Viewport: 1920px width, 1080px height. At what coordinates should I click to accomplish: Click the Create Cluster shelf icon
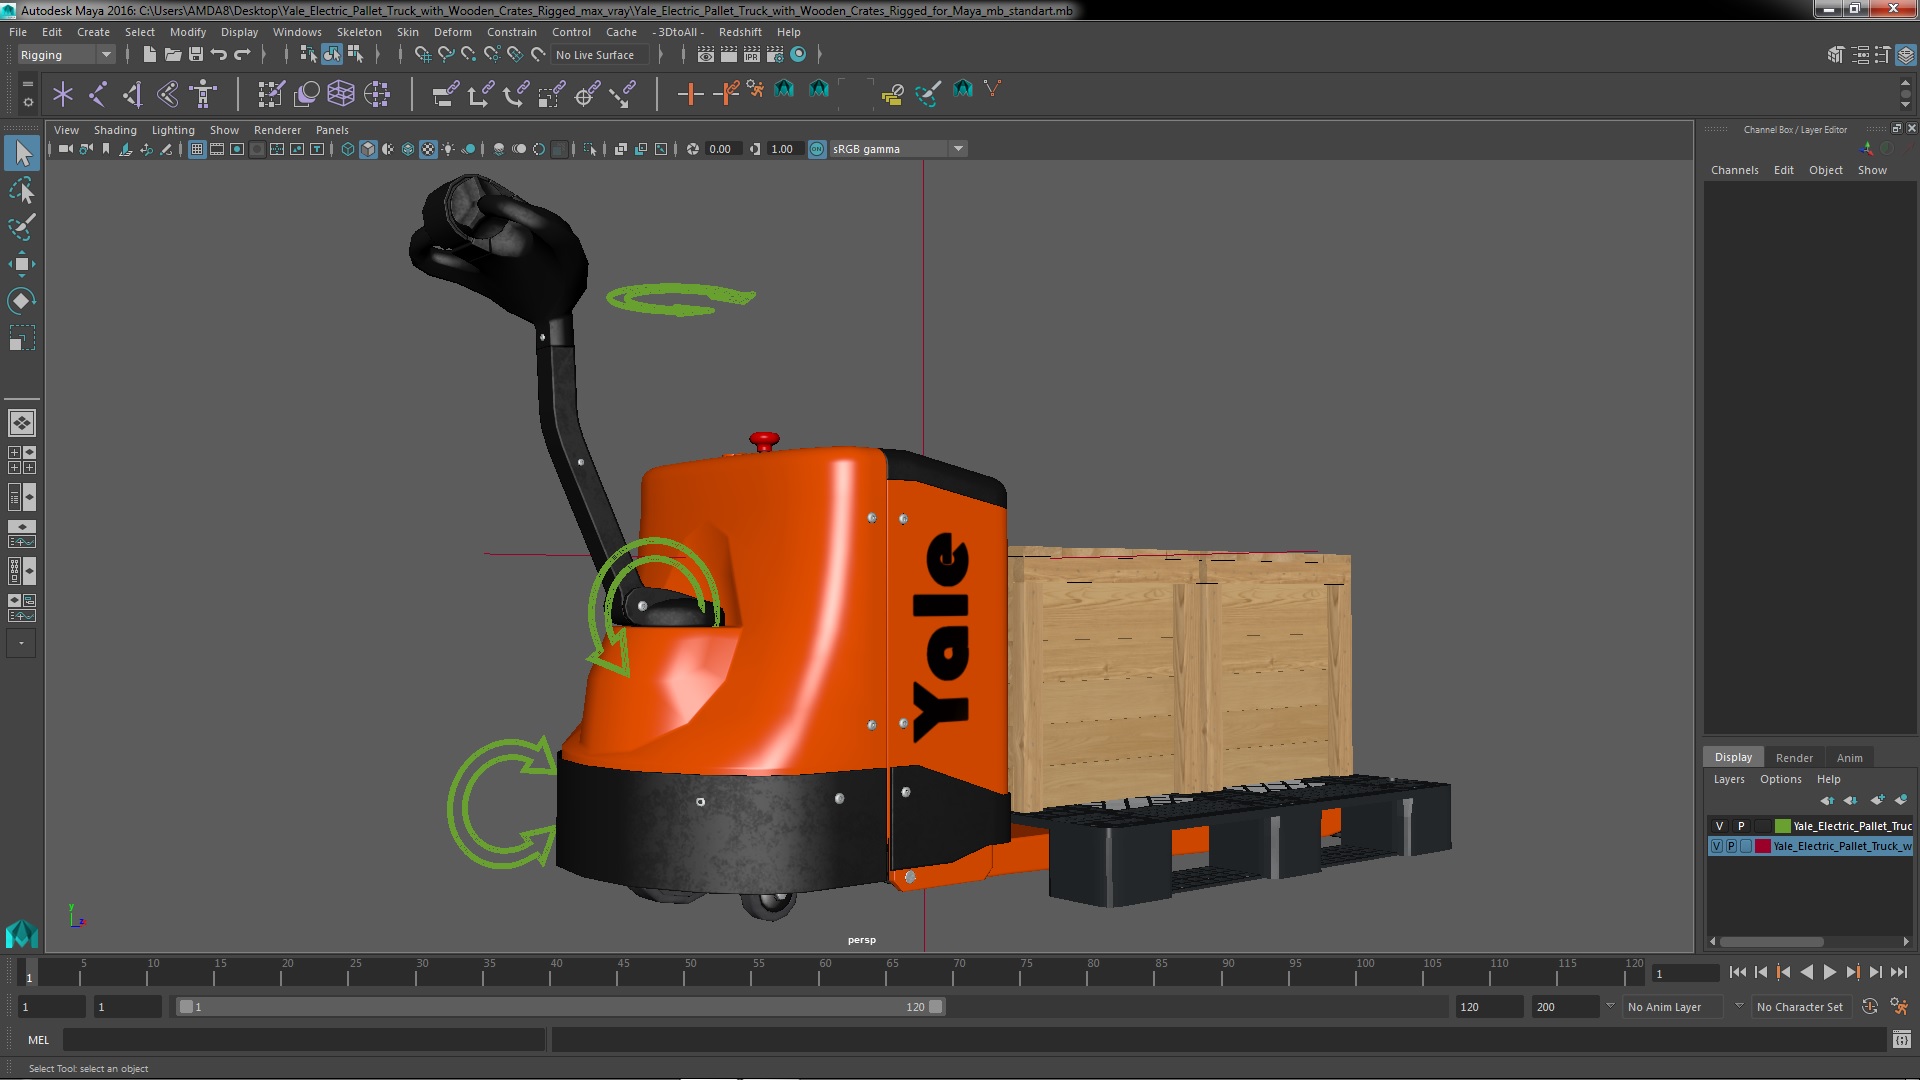[377, 94]
